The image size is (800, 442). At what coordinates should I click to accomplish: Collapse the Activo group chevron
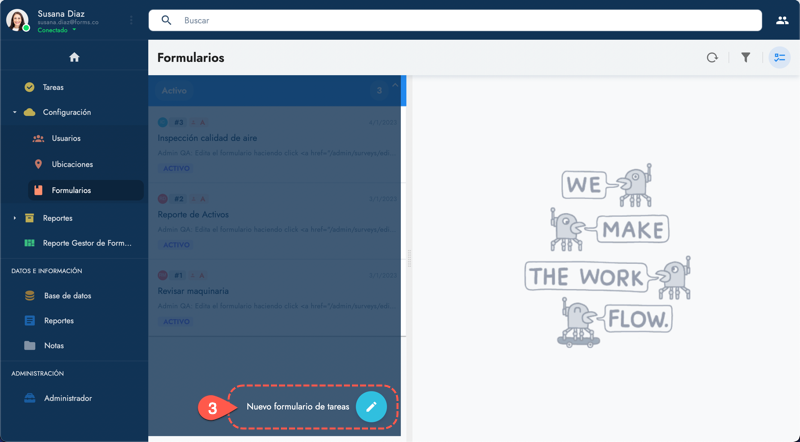(395, 86)
